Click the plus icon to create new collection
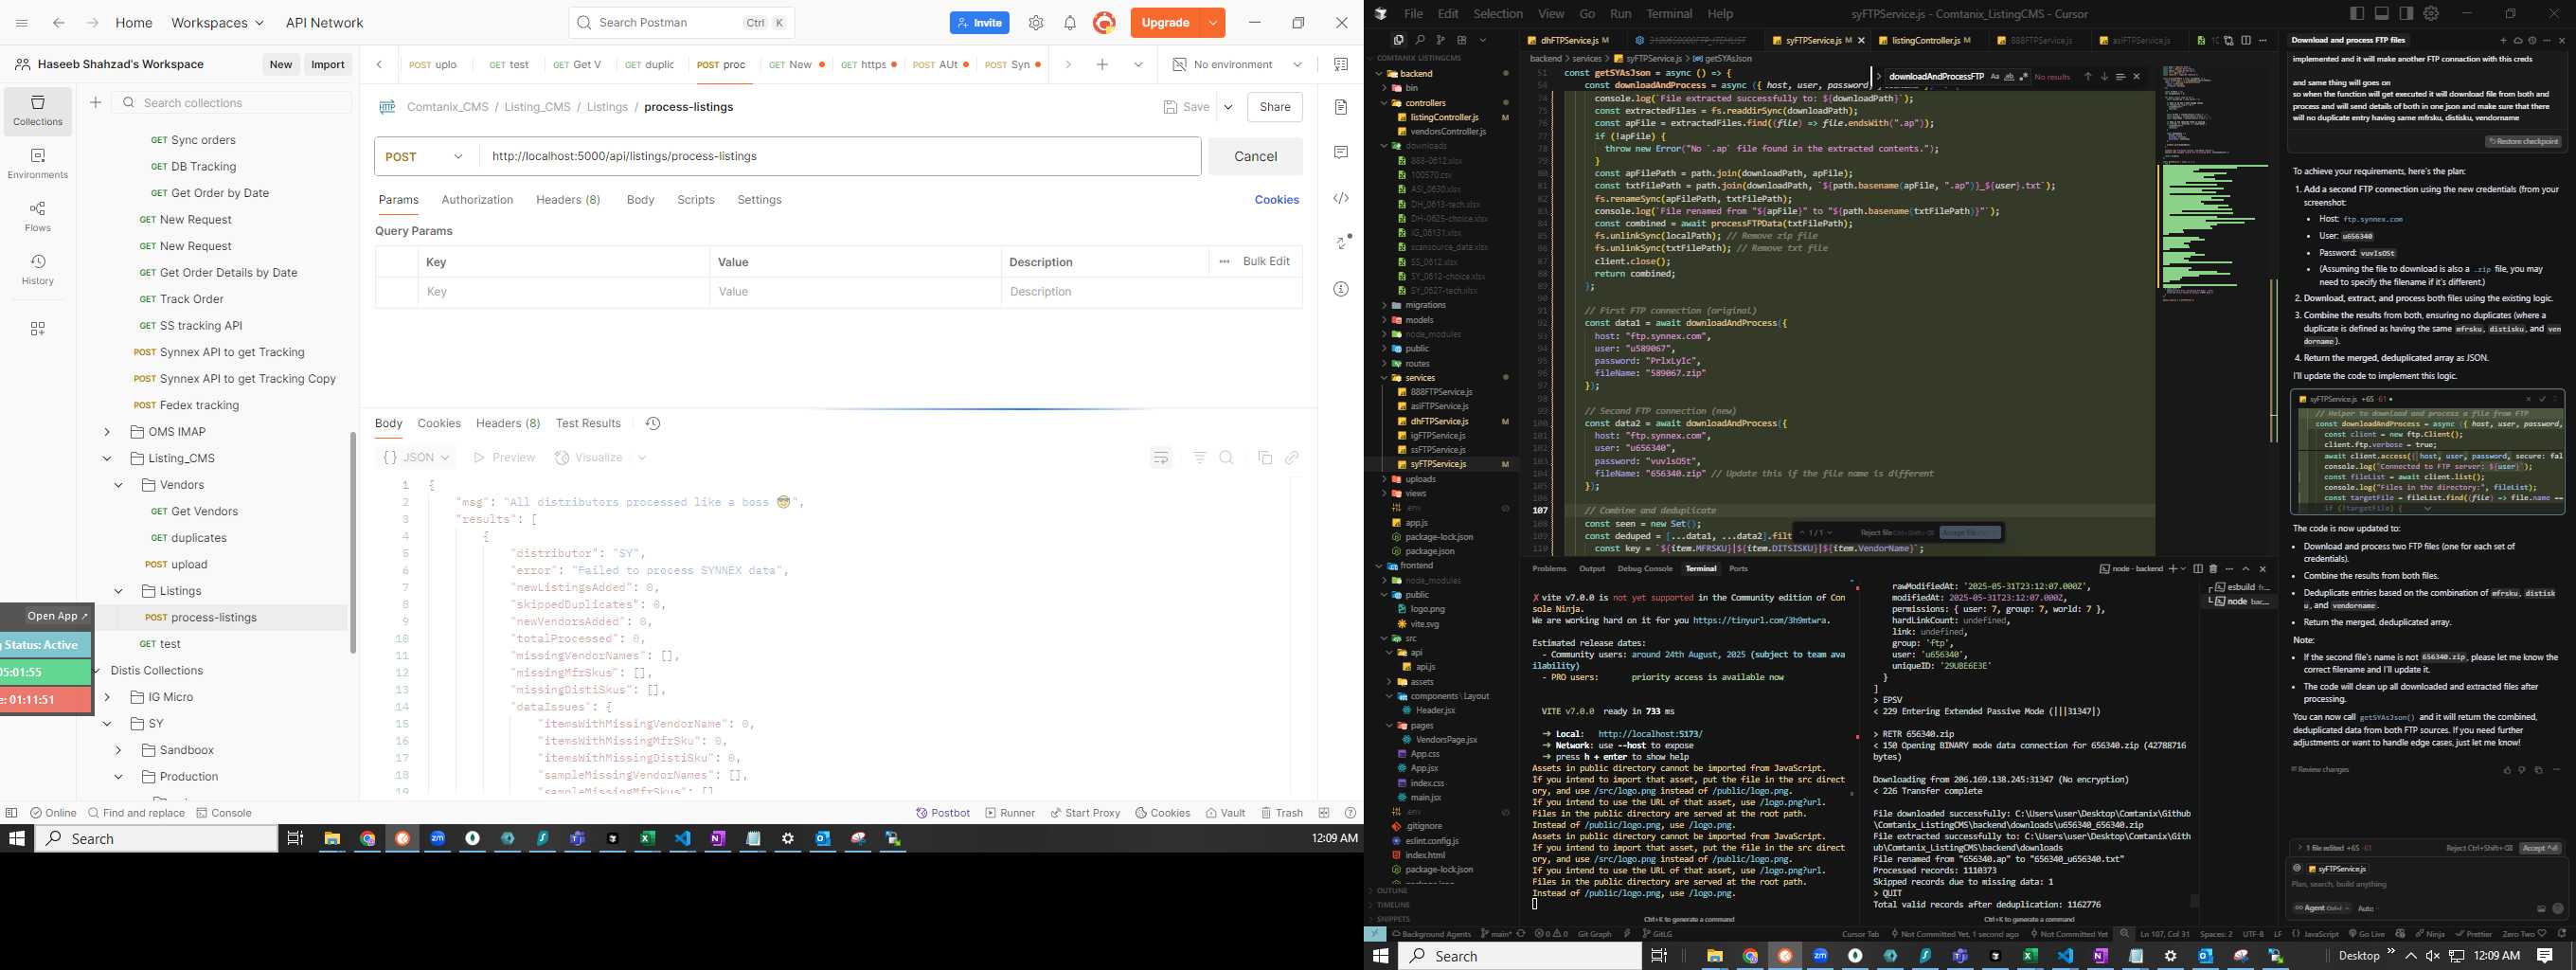The width and height of the screenshot is (2576, 970). (96, 102)
